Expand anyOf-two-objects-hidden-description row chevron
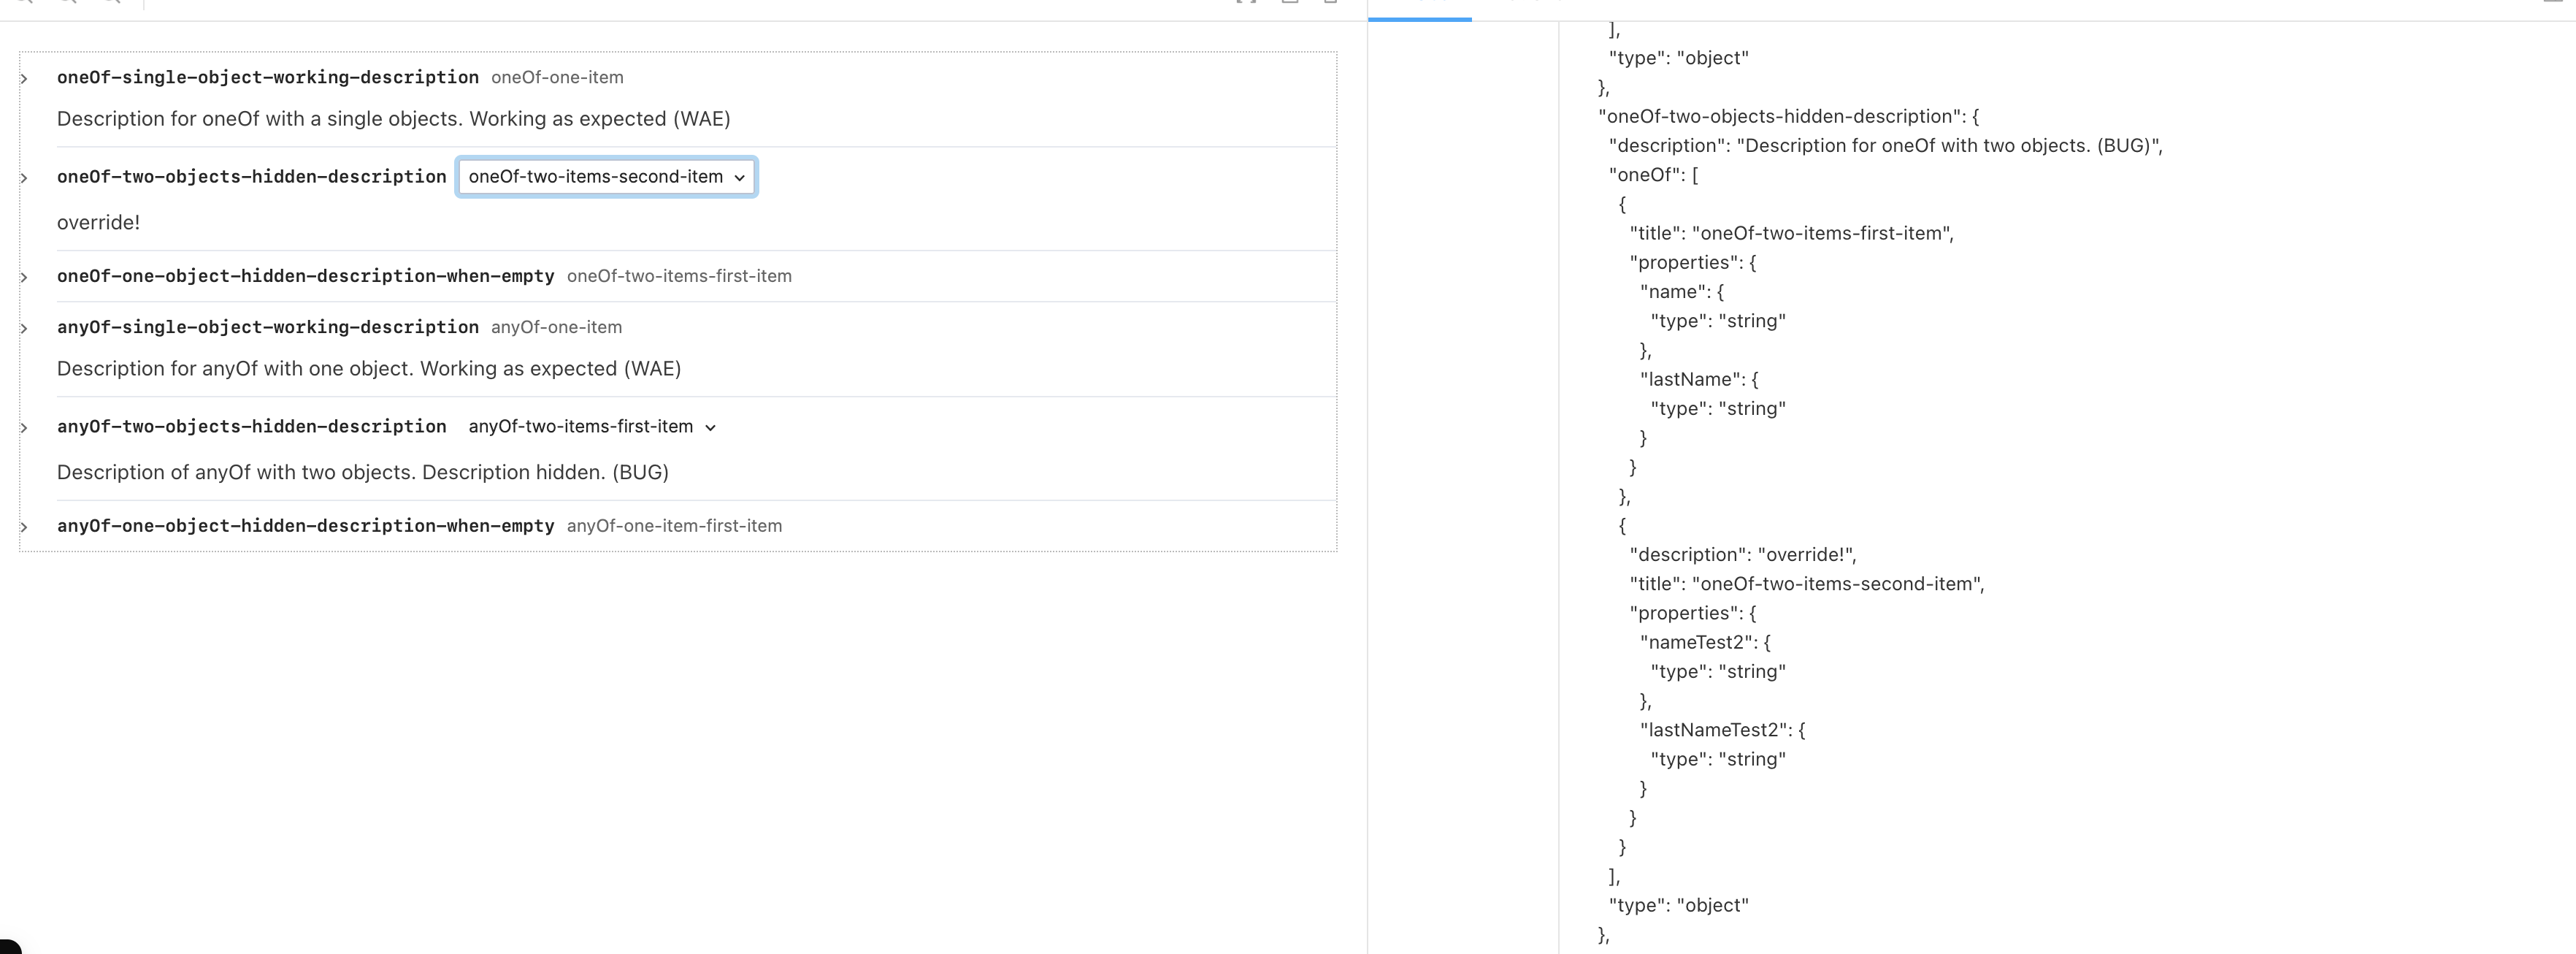Viewport: 2576px width, 954px height. [24, 428]
